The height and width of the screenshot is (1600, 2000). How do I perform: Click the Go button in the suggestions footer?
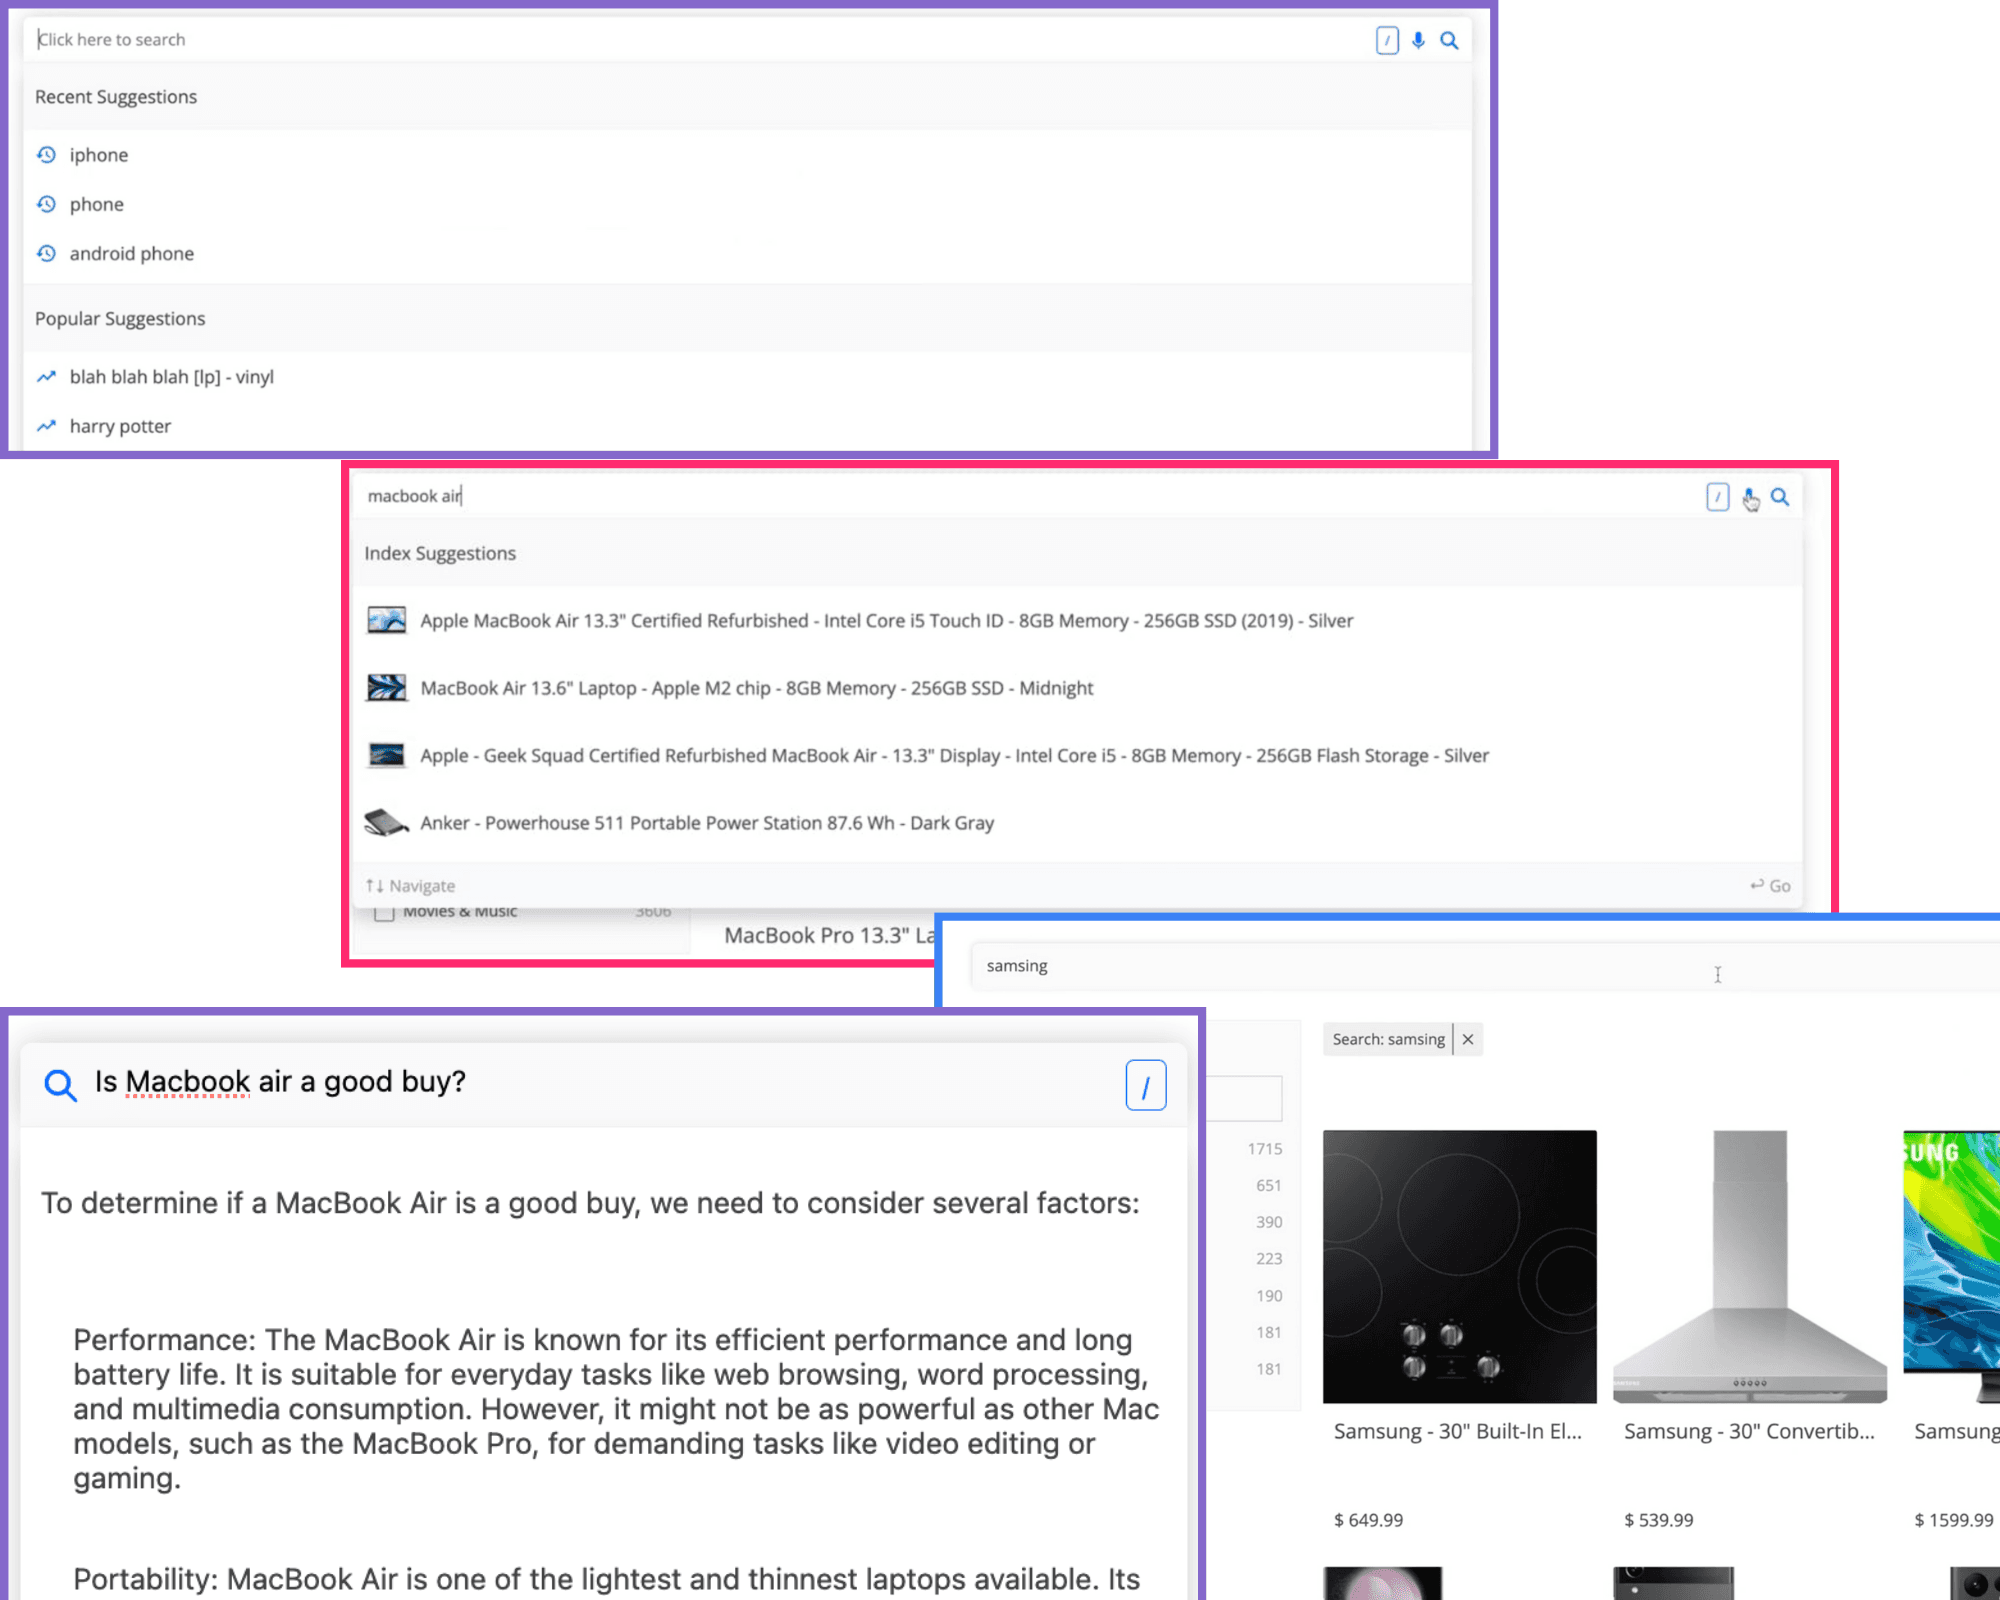point(1769,885)
